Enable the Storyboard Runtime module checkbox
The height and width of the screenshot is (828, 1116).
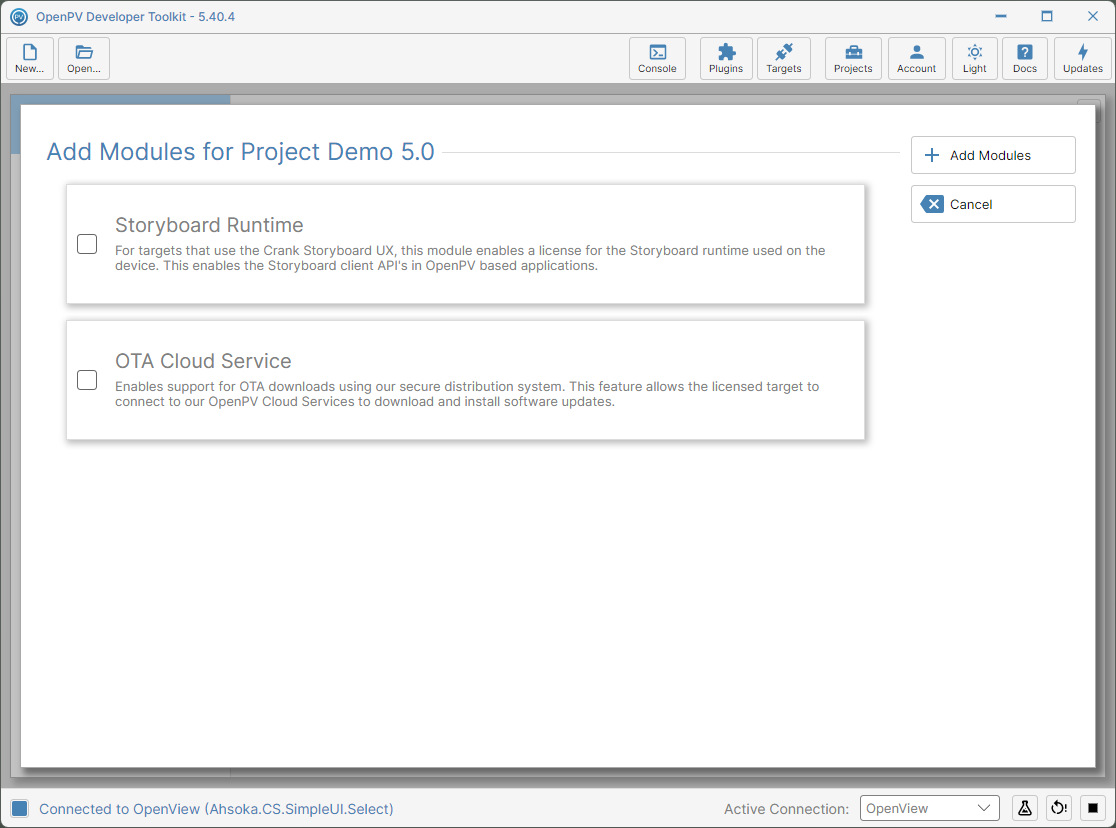coord(87,244)
